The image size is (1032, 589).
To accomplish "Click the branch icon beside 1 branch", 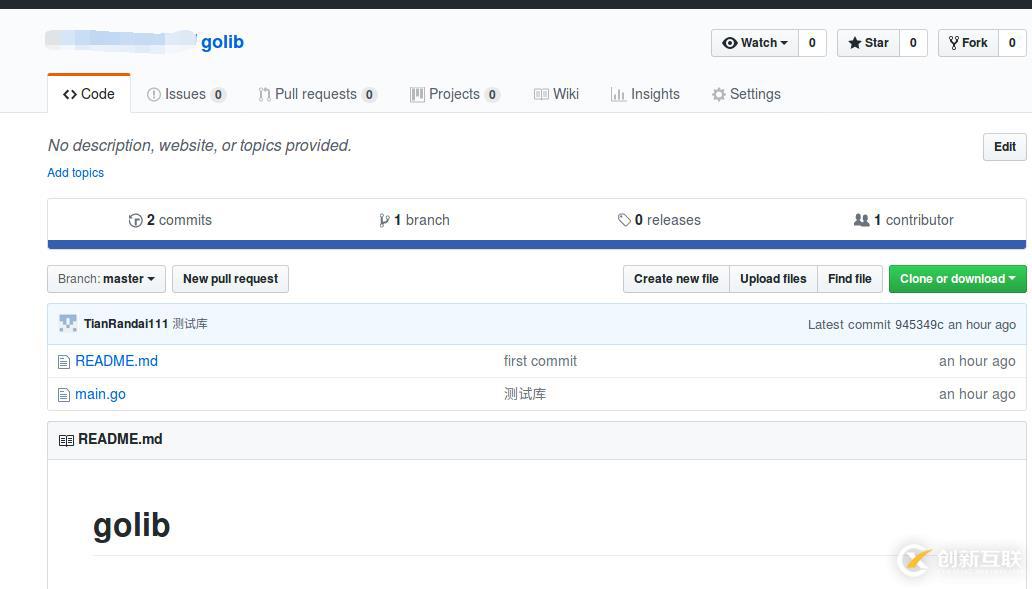I will [x=384, y=220].
